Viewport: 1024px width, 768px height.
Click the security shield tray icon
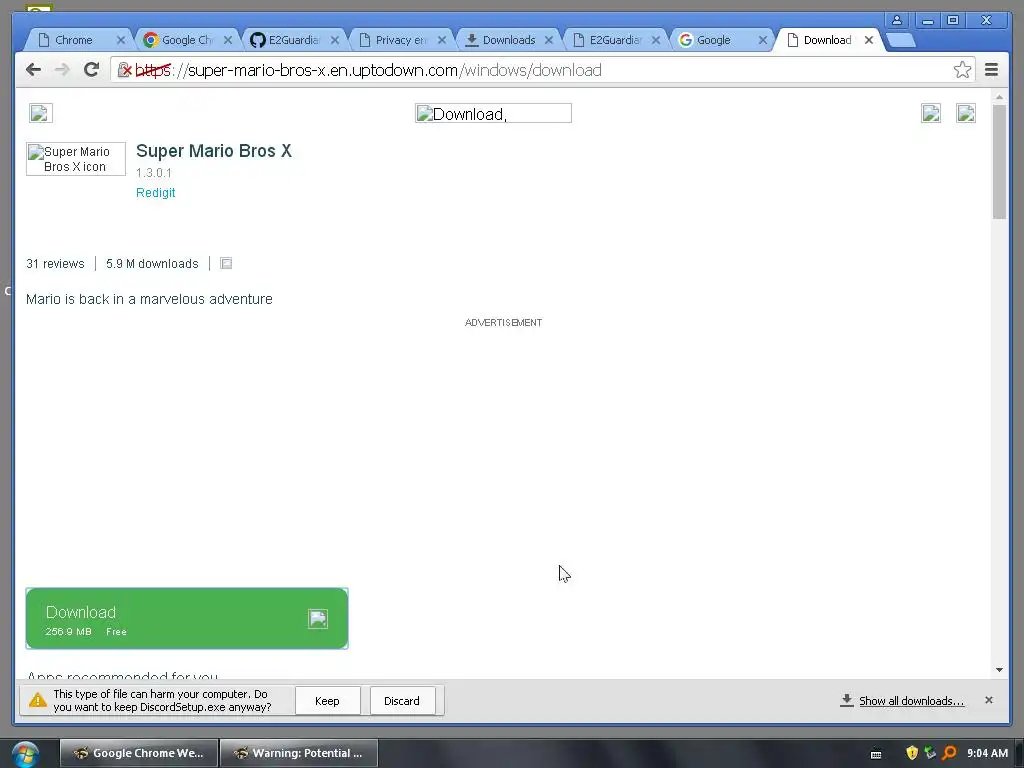pyautogui.click(x=912, y=753)
